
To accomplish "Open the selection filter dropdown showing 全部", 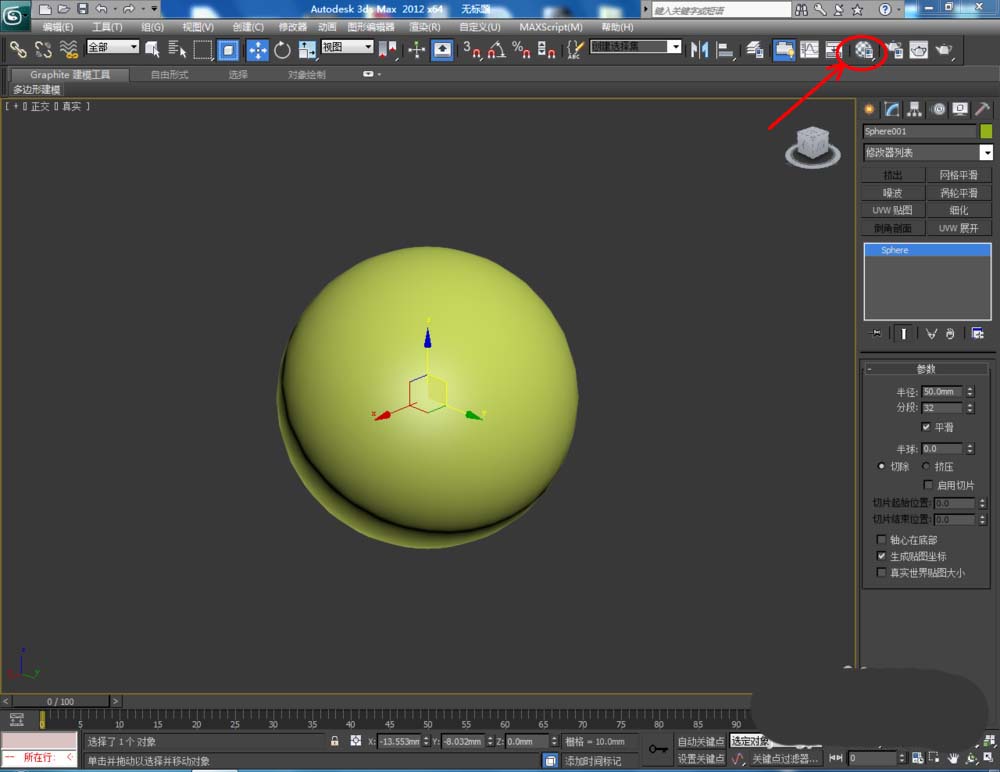I will click(112, 47).
